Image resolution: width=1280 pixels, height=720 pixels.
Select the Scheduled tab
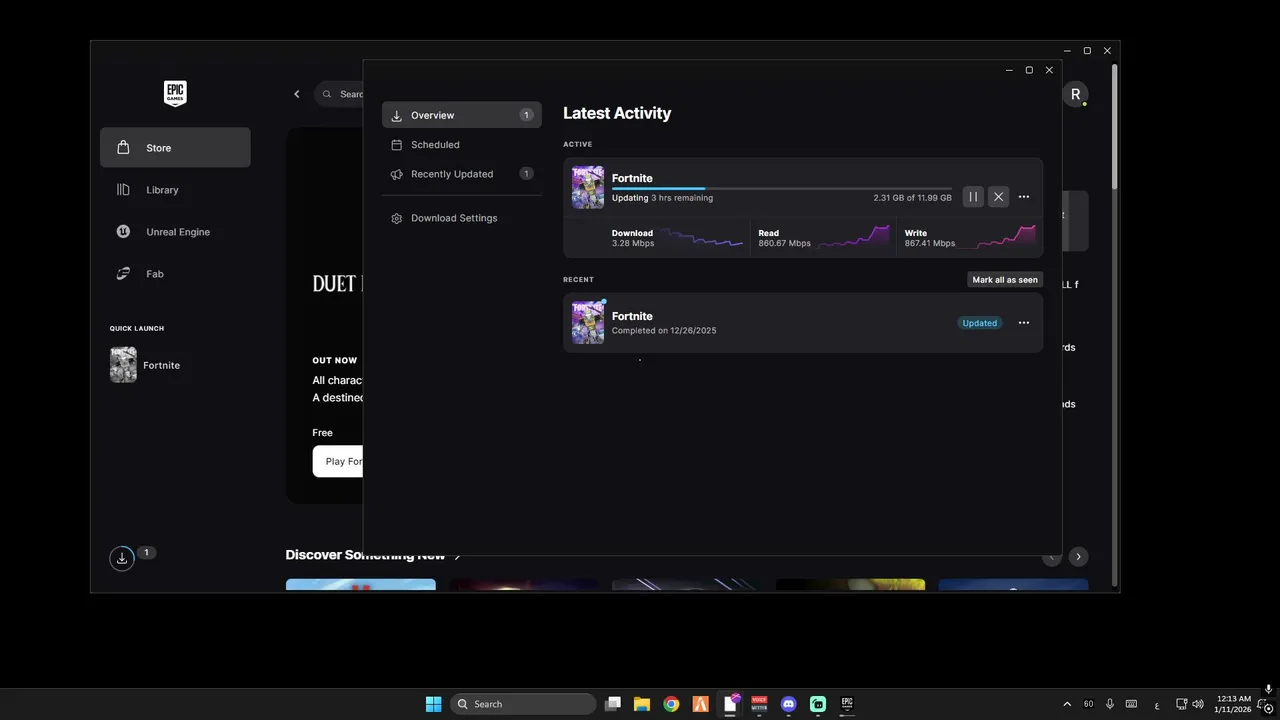pos(462,144)
